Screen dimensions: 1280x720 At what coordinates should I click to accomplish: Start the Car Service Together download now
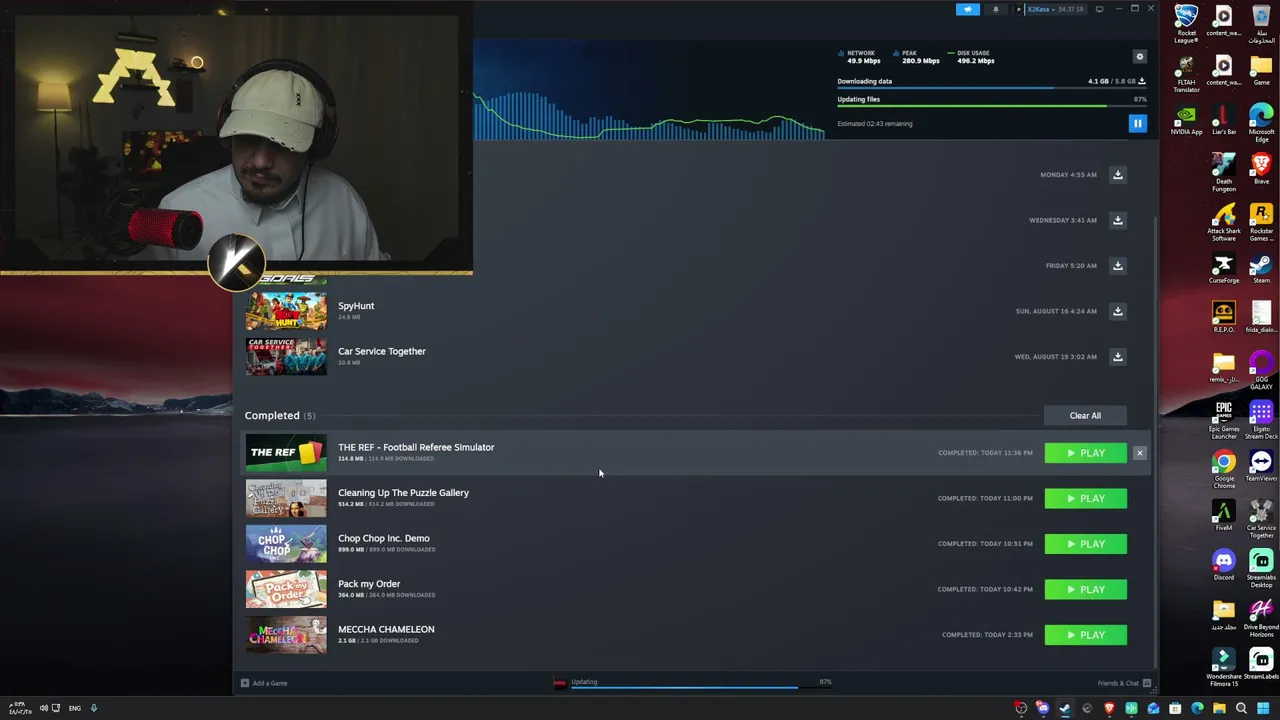coord(1118,357)
